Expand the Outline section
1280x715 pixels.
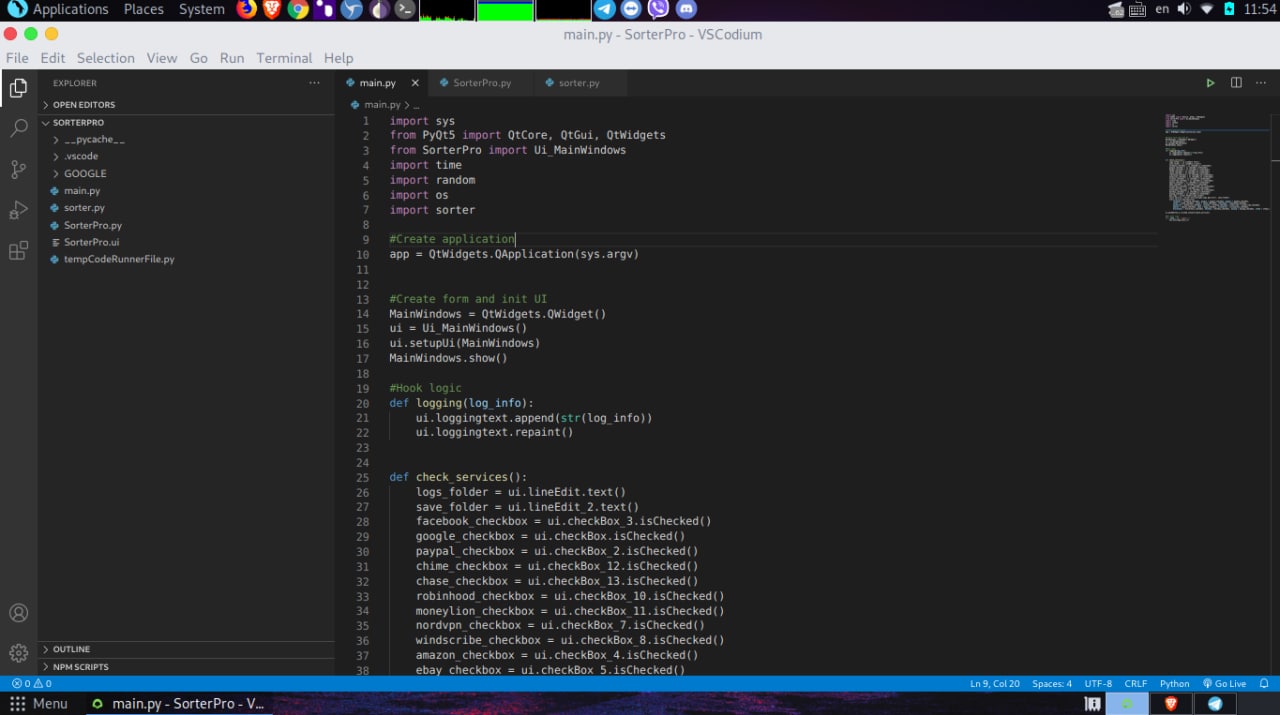coord(71,649)
